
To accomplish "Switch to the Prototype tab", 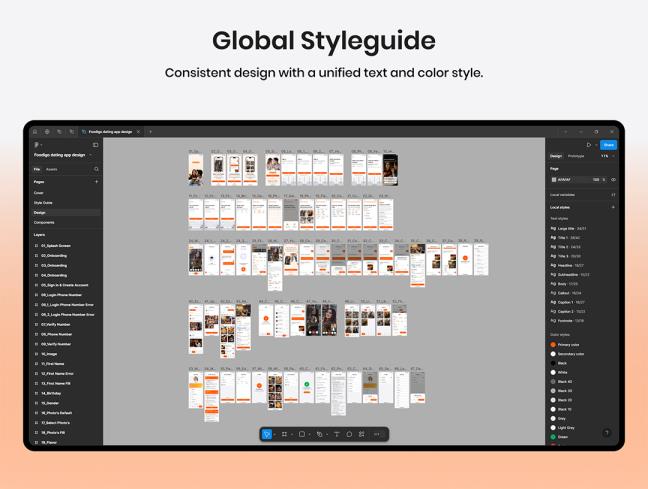I will click(576, 156).
